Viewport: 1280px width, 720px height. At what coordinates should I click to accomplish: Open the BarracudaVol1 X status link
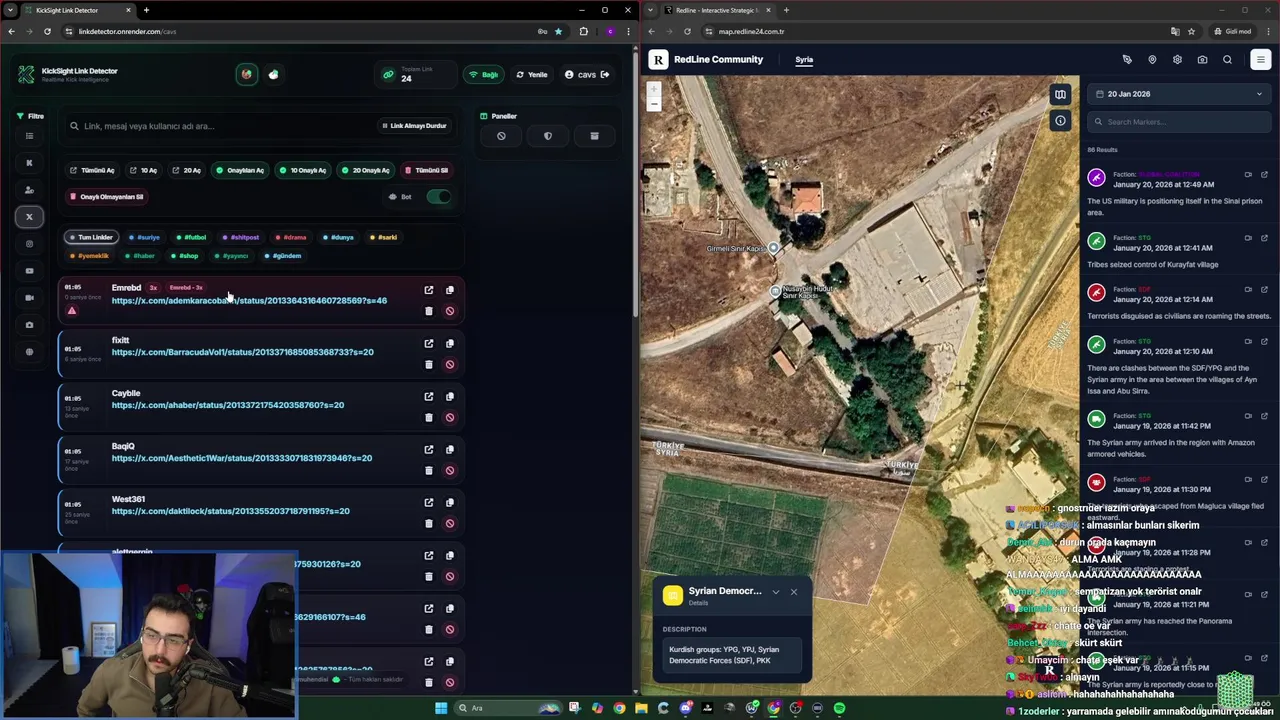coord(242,352)
